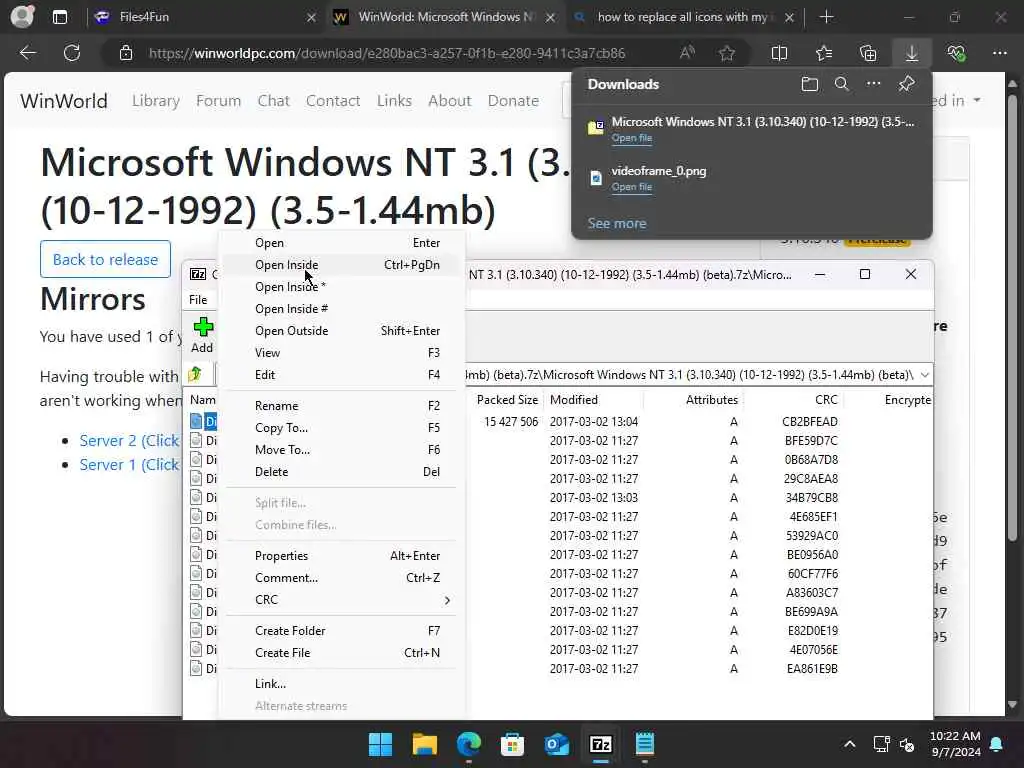Open downloads folder icon in Downloads panel
Image resolution: width=1024 pixels, height=768 pixels.
click(x=810, y=84)
